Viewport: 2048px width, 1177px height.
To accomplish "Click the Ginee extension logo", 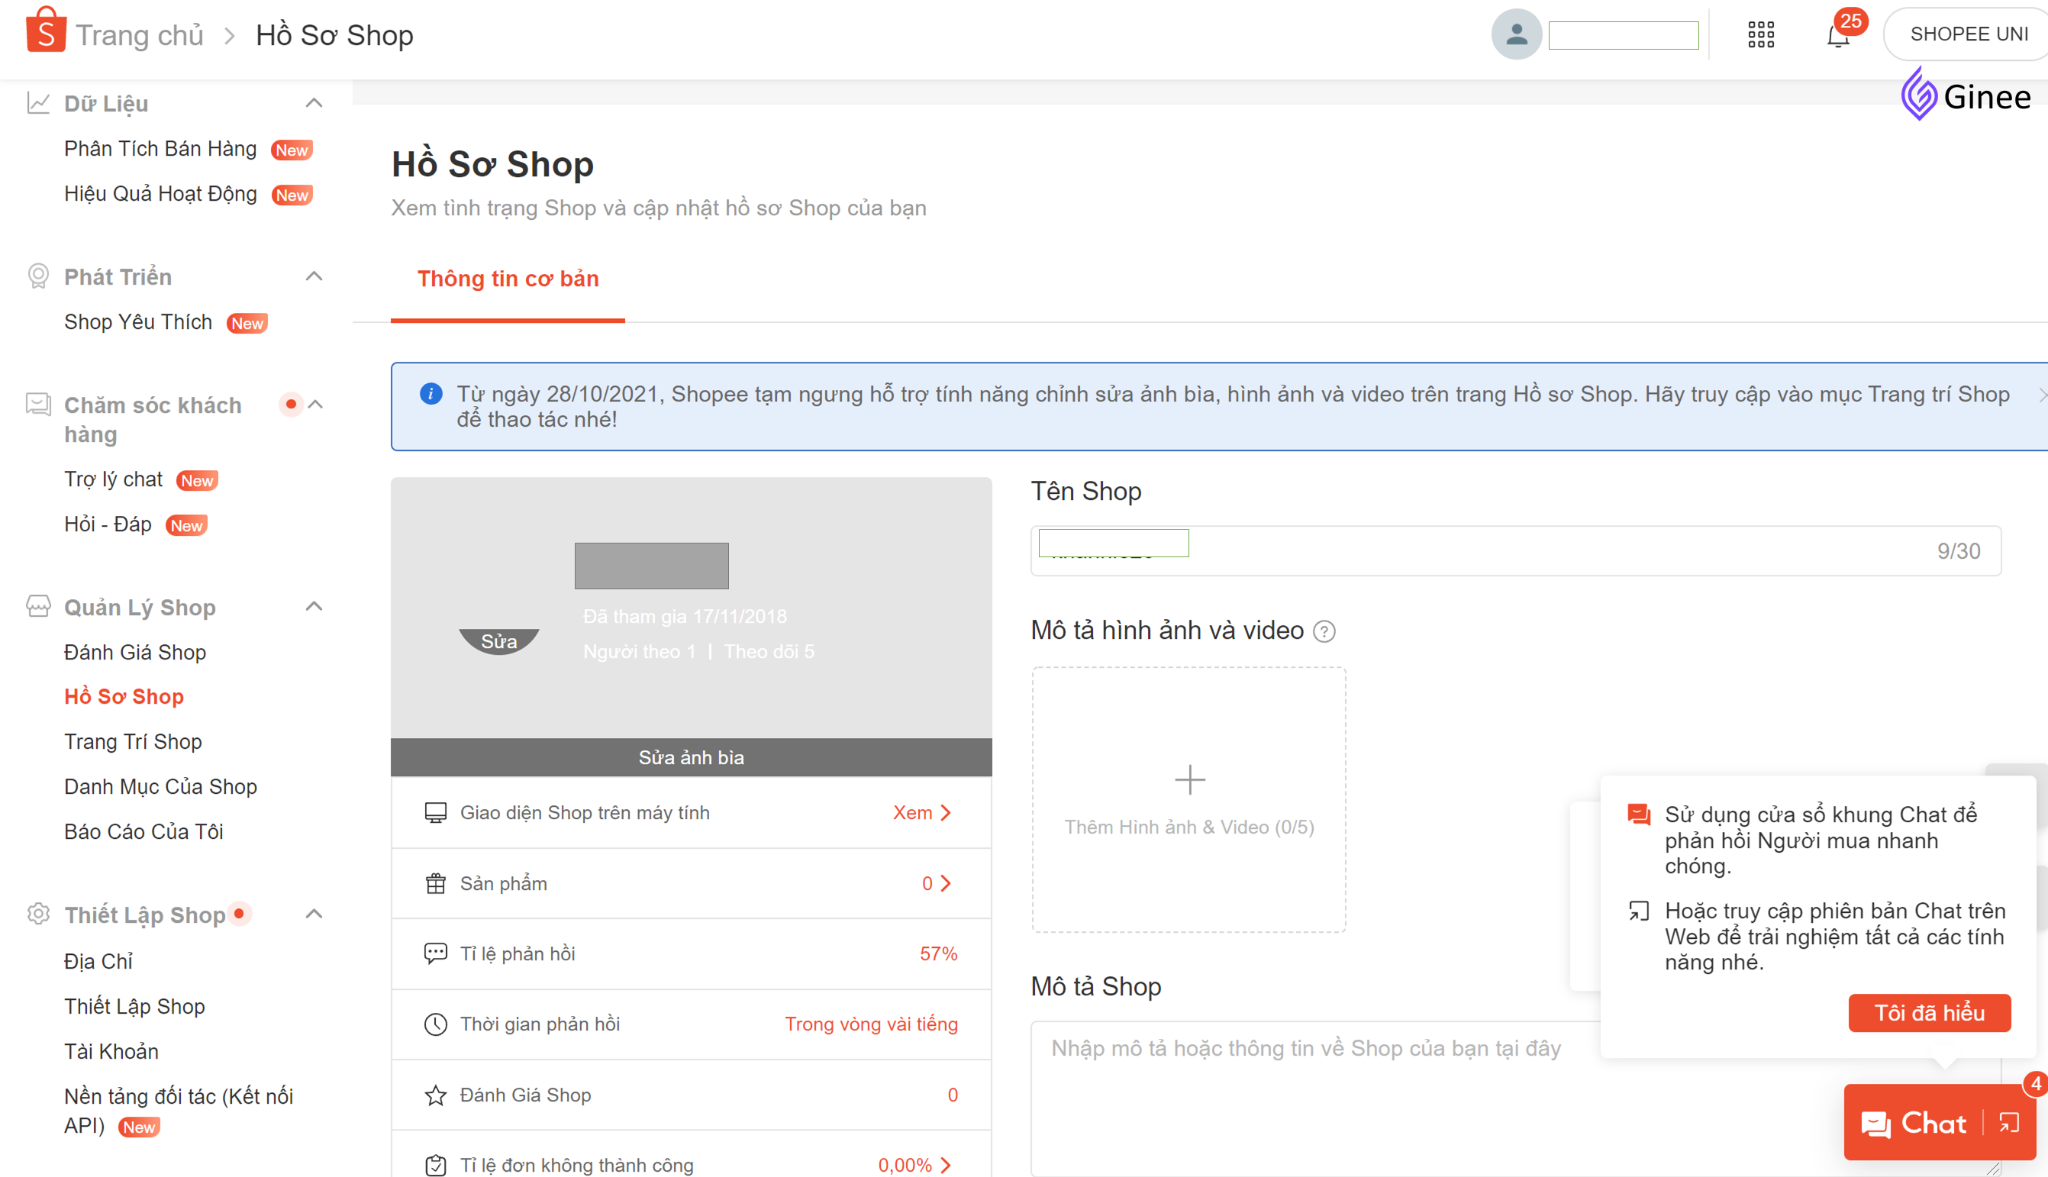I will 1965,96.
